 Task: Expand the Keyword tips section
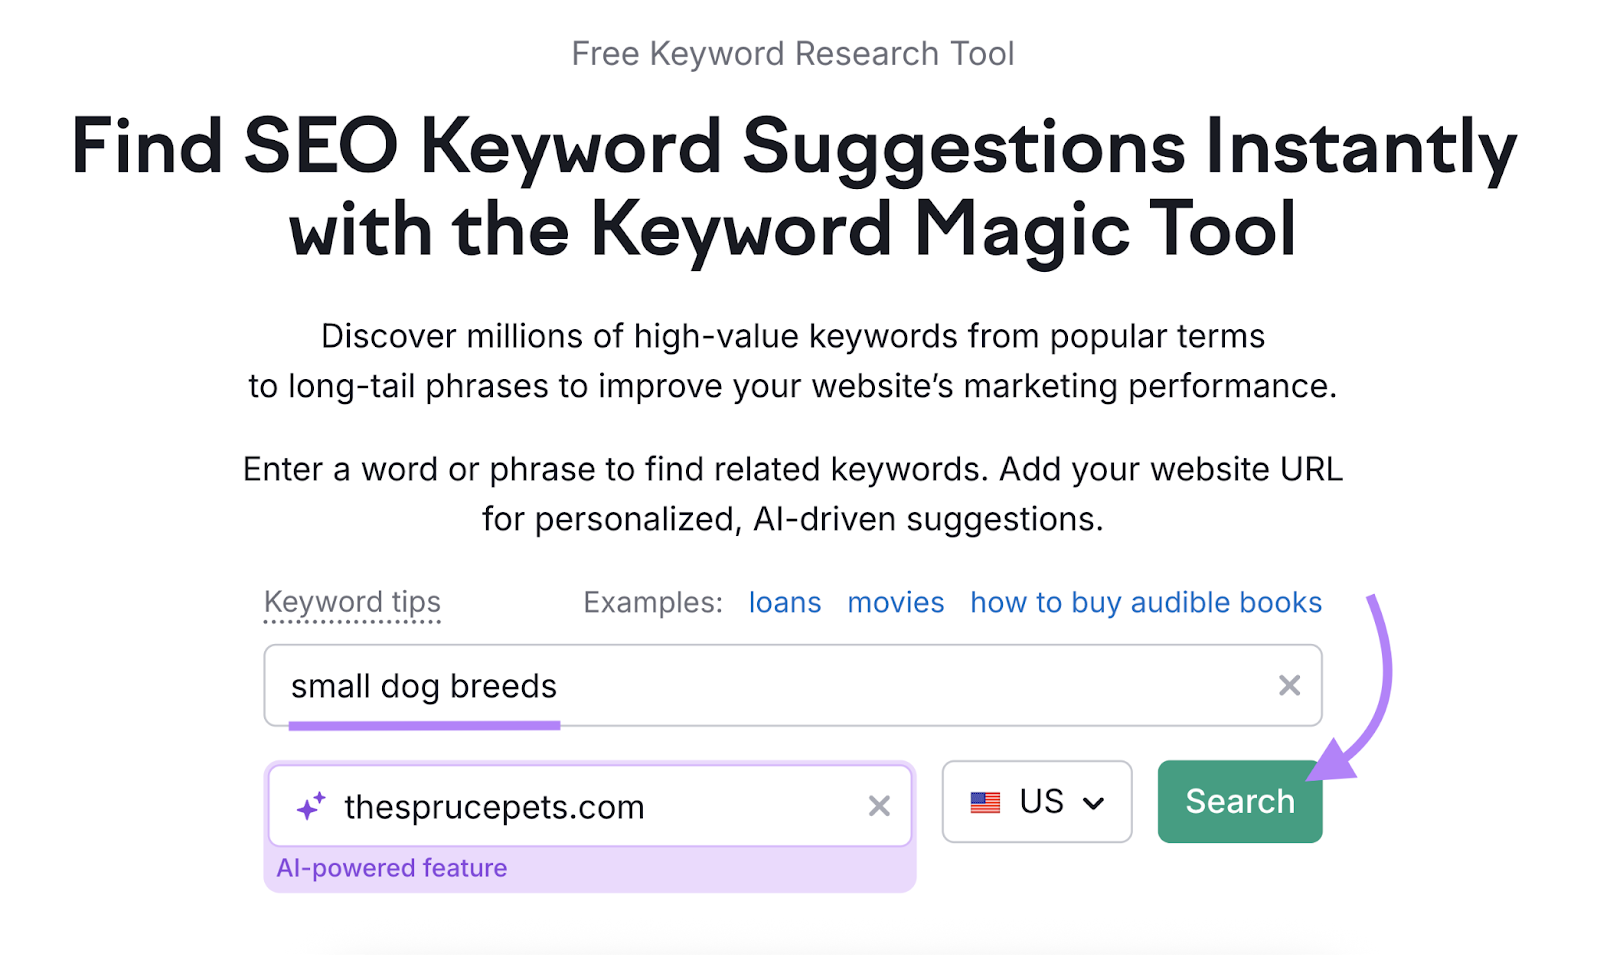pyautogui.click(x=352, y=602)
